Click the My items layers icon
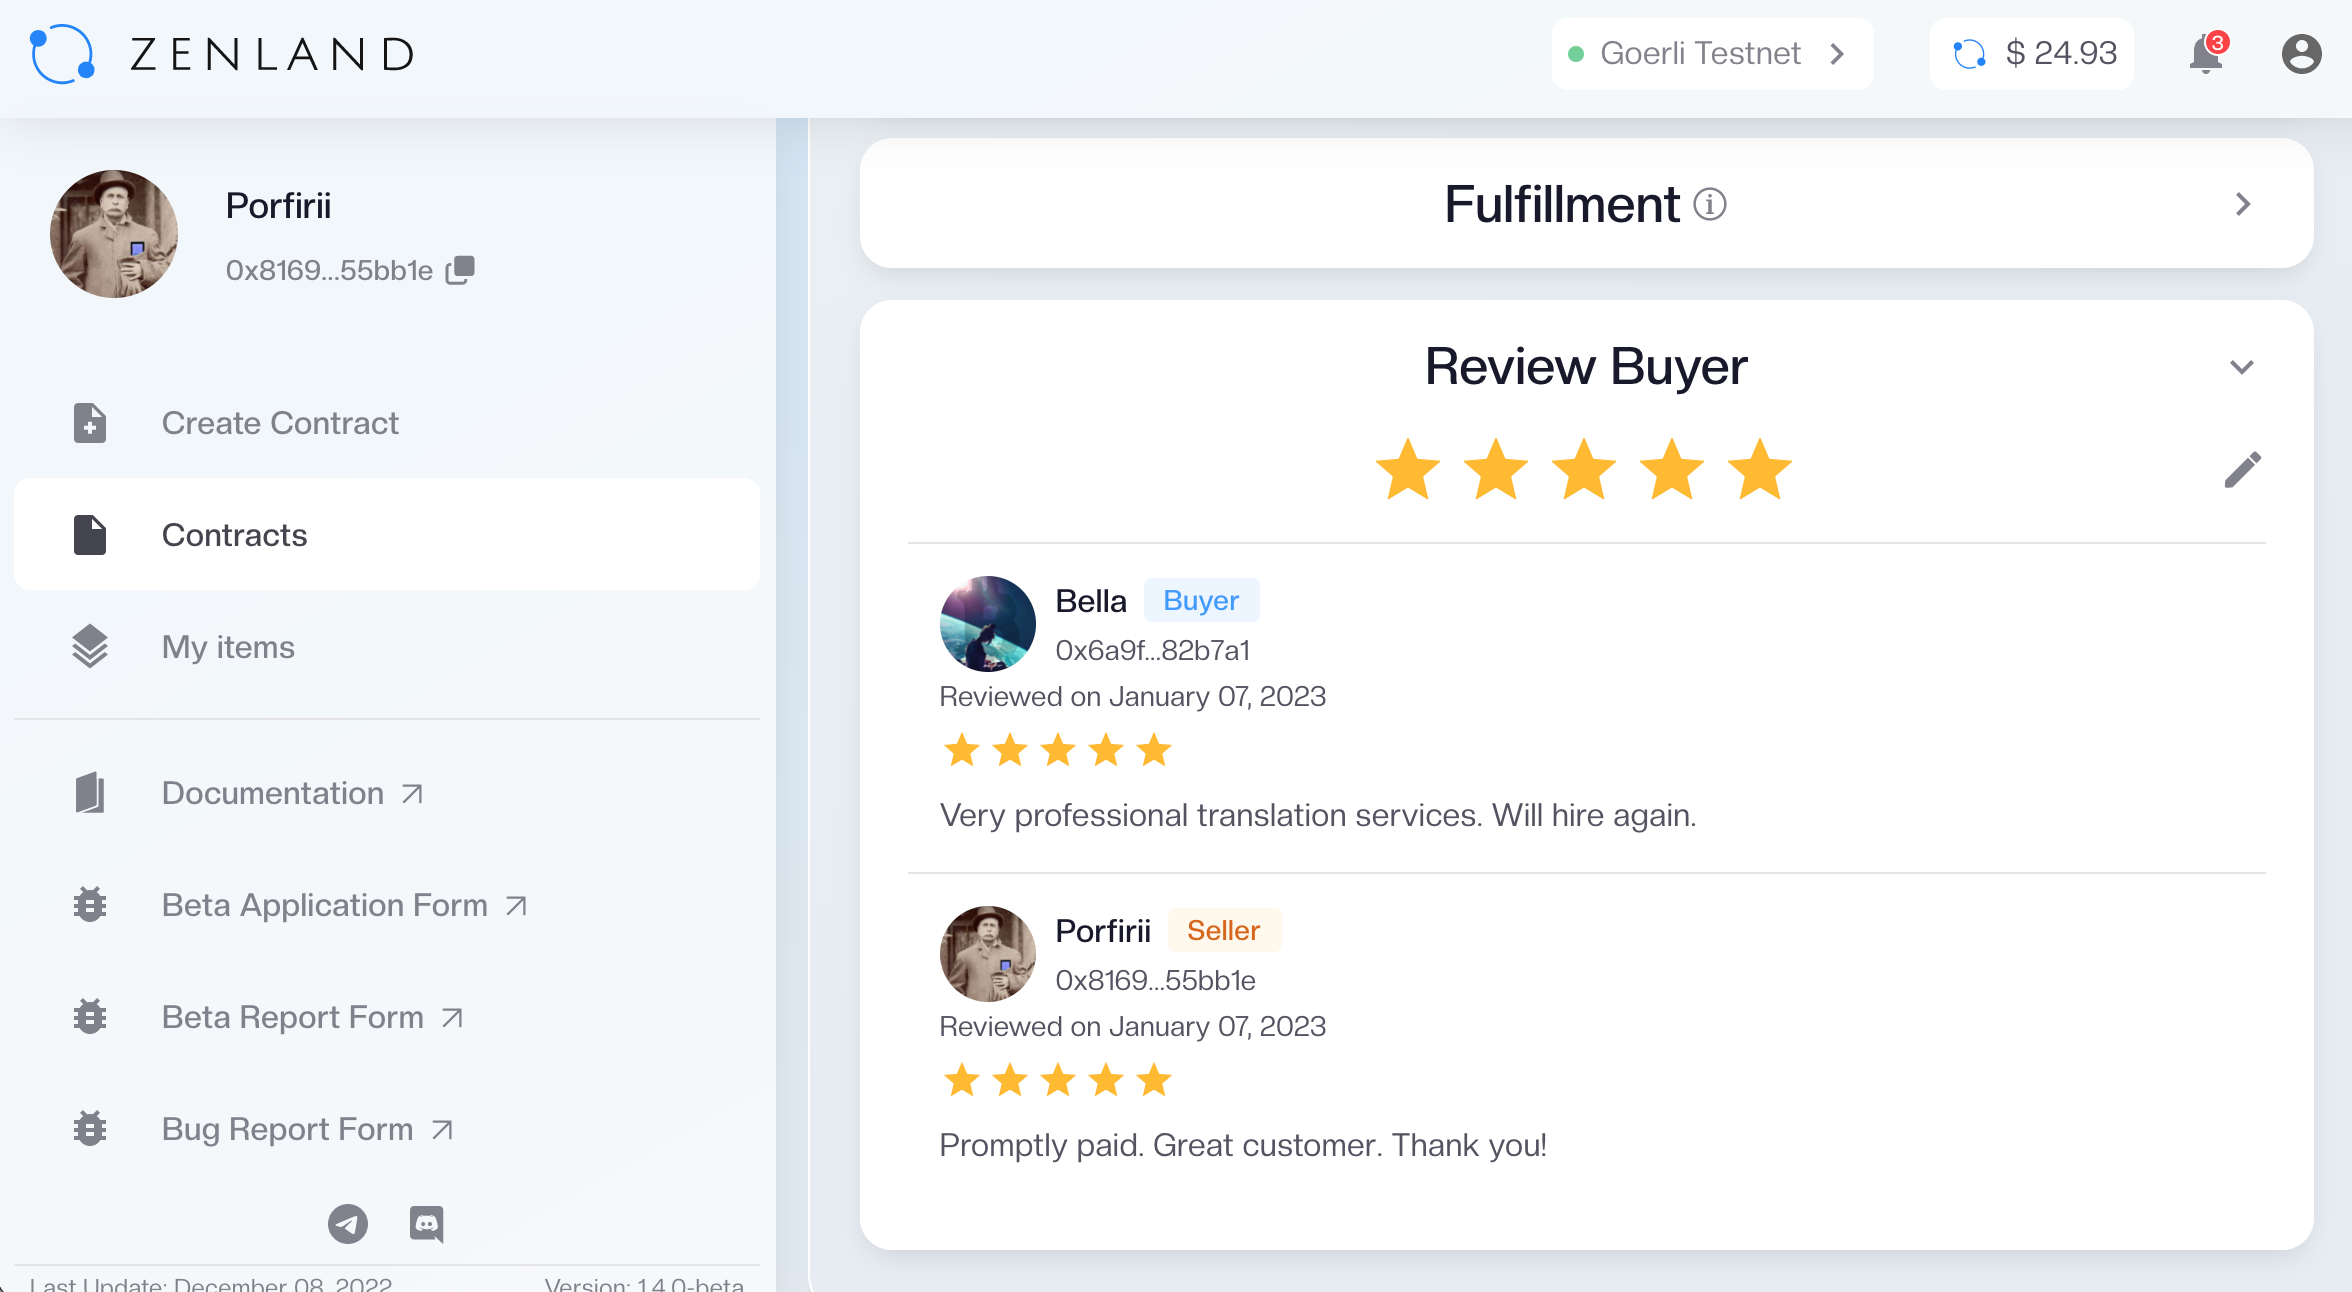 90,647
